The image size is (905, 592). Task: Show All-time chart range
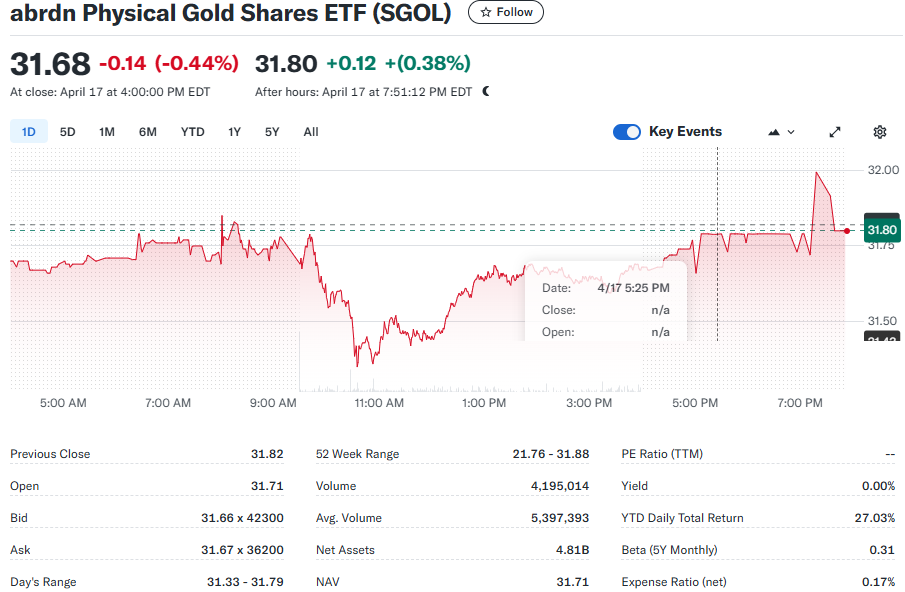[x=311, y=132]
